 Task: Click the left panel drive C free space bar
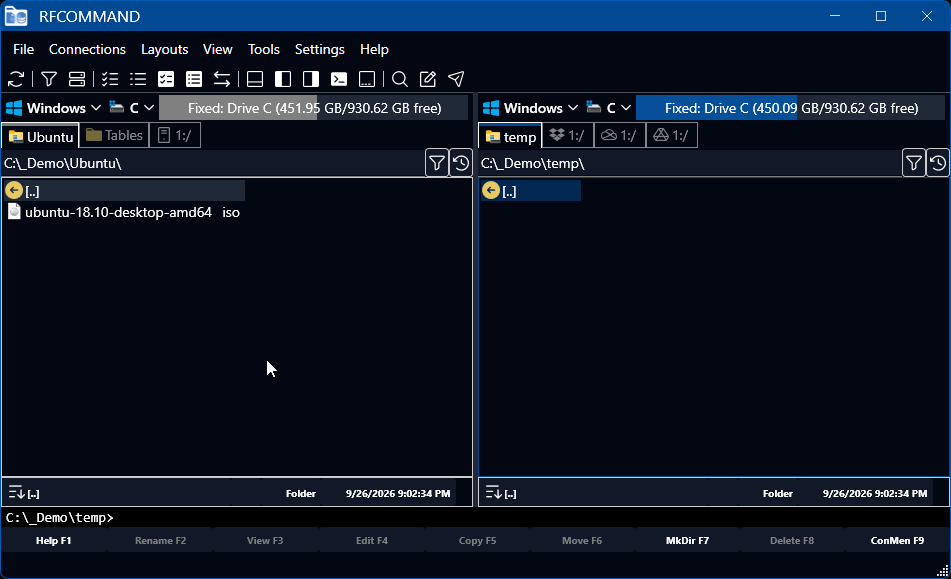314,108
